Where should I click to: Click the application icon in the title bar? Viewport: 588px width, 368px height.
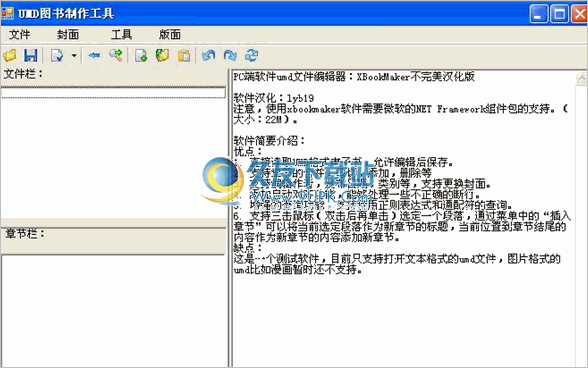tap(8, 13)
